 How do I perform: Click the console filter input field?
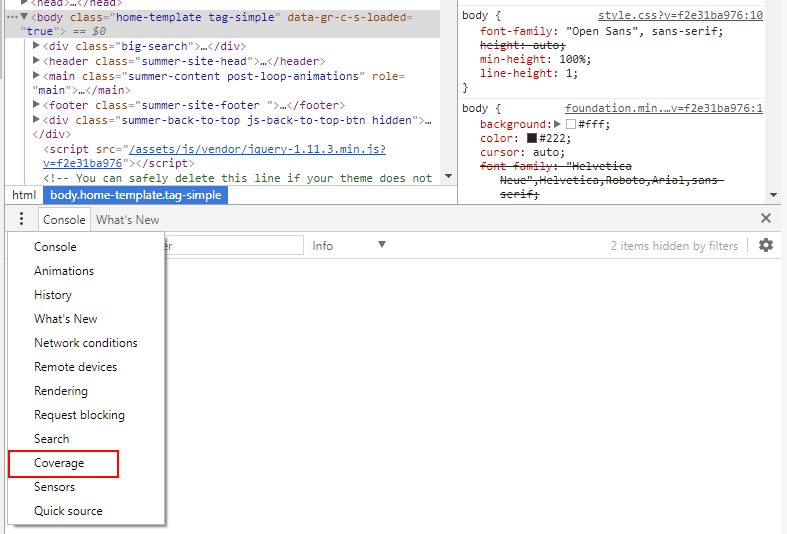pos(234,245)
